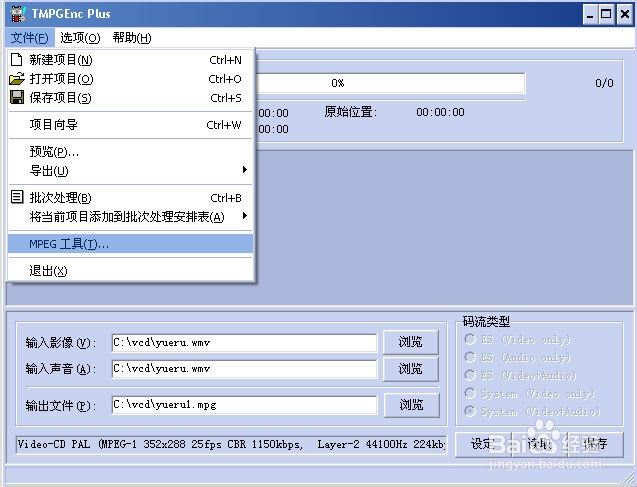This screenshot has height=487, width=637.
Task: Click the Save Project floppy disk icon
Action: [17, 97]
